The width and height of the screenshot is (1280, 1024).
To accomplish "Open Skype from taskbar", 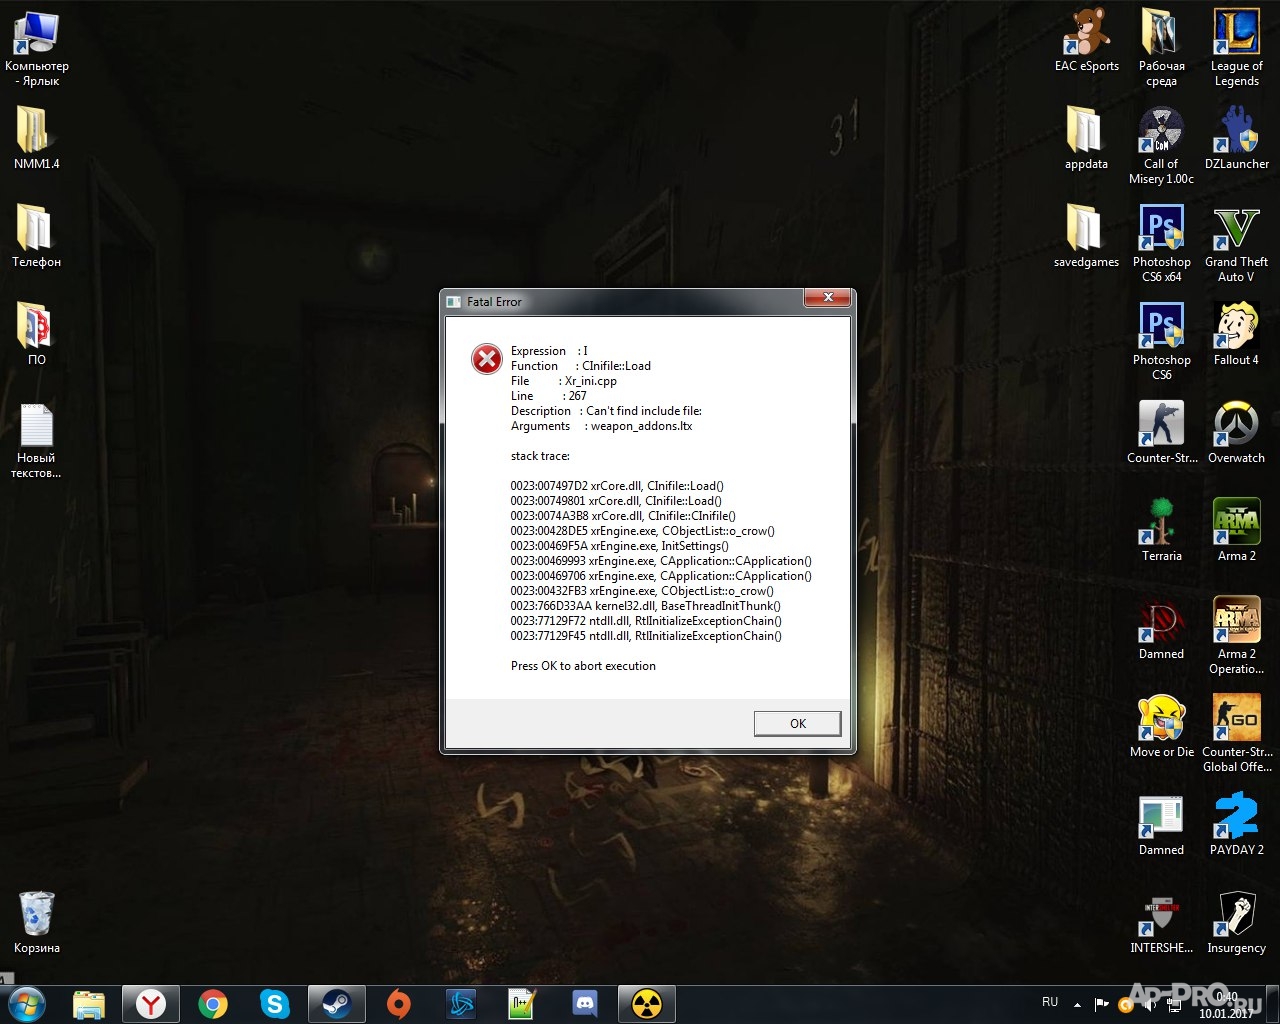I will [x=274, y=1003].
